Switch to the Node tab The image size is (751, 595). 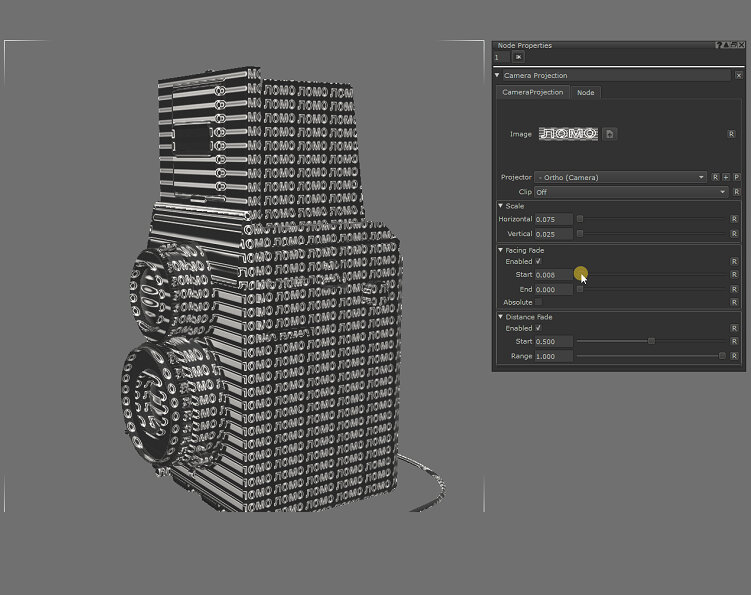tap(586, 93)
